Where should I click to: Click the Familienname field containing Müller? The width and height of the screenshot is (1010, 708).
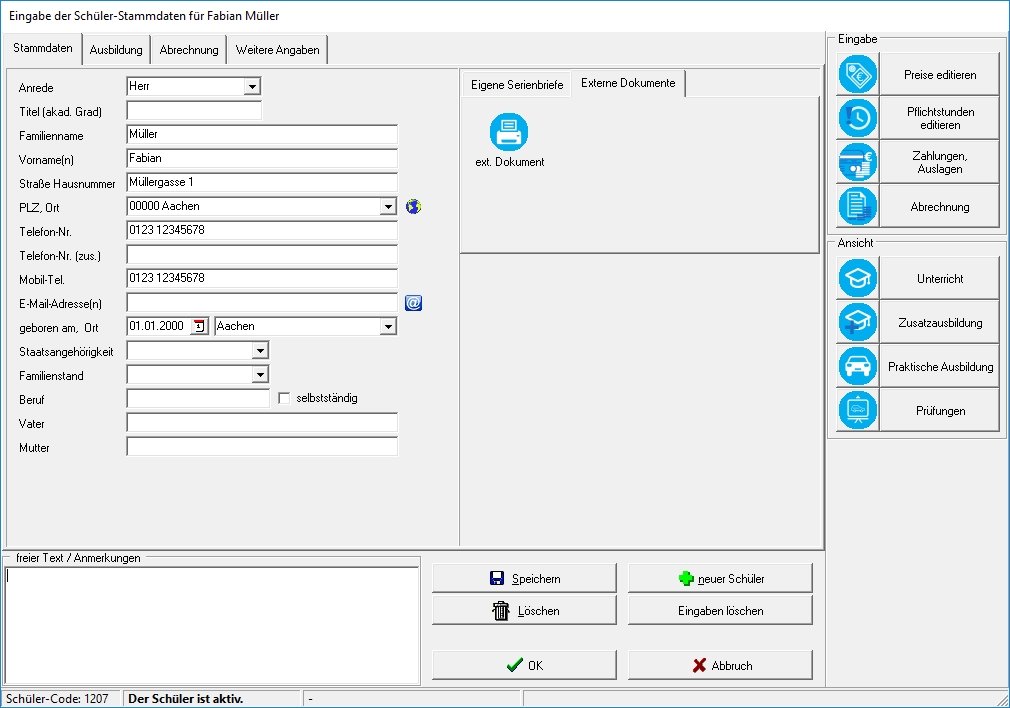click(x=262, y=135)
